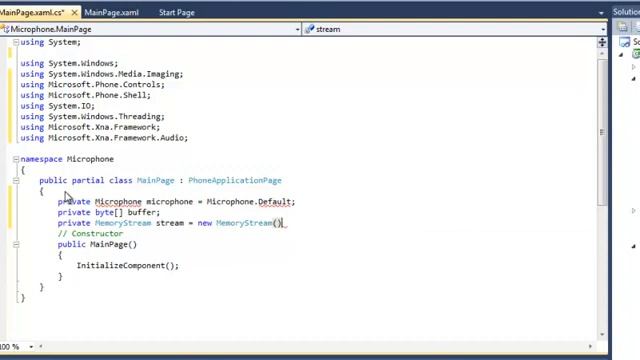The image size is (640, 360).
Task: Open the 100 % zoom dropdown
Action: [31, 347]
